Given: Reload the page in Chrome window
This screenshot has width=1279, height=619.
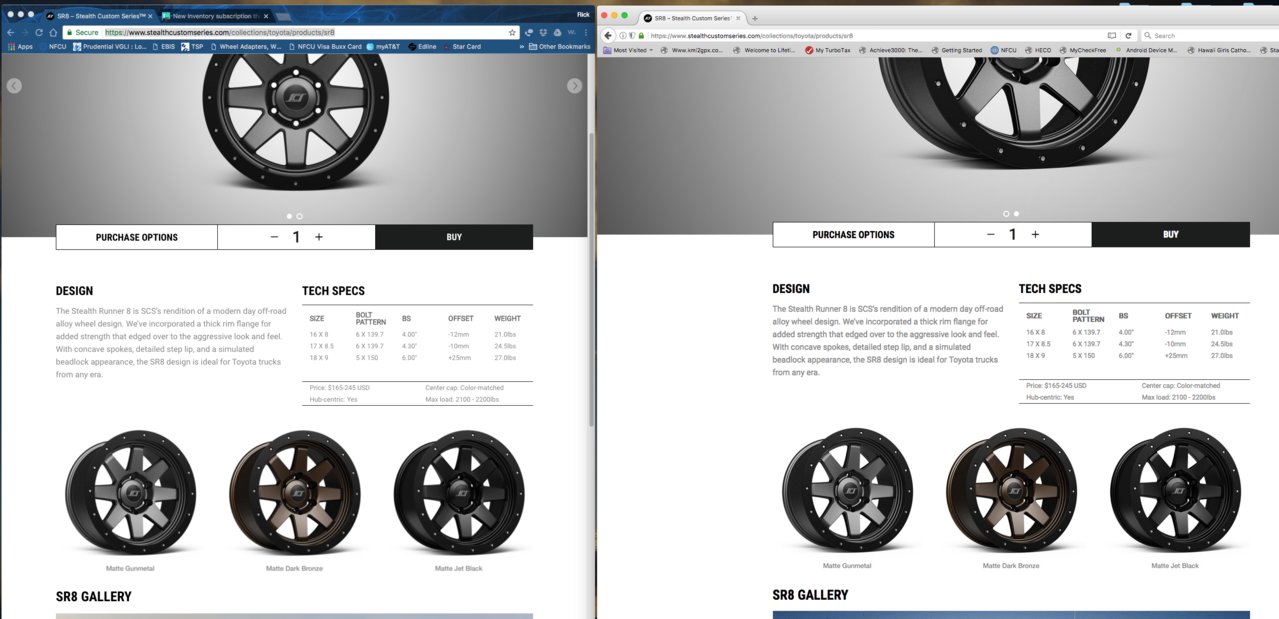Looking at the screenshot, I should click(x=39, y=32).
